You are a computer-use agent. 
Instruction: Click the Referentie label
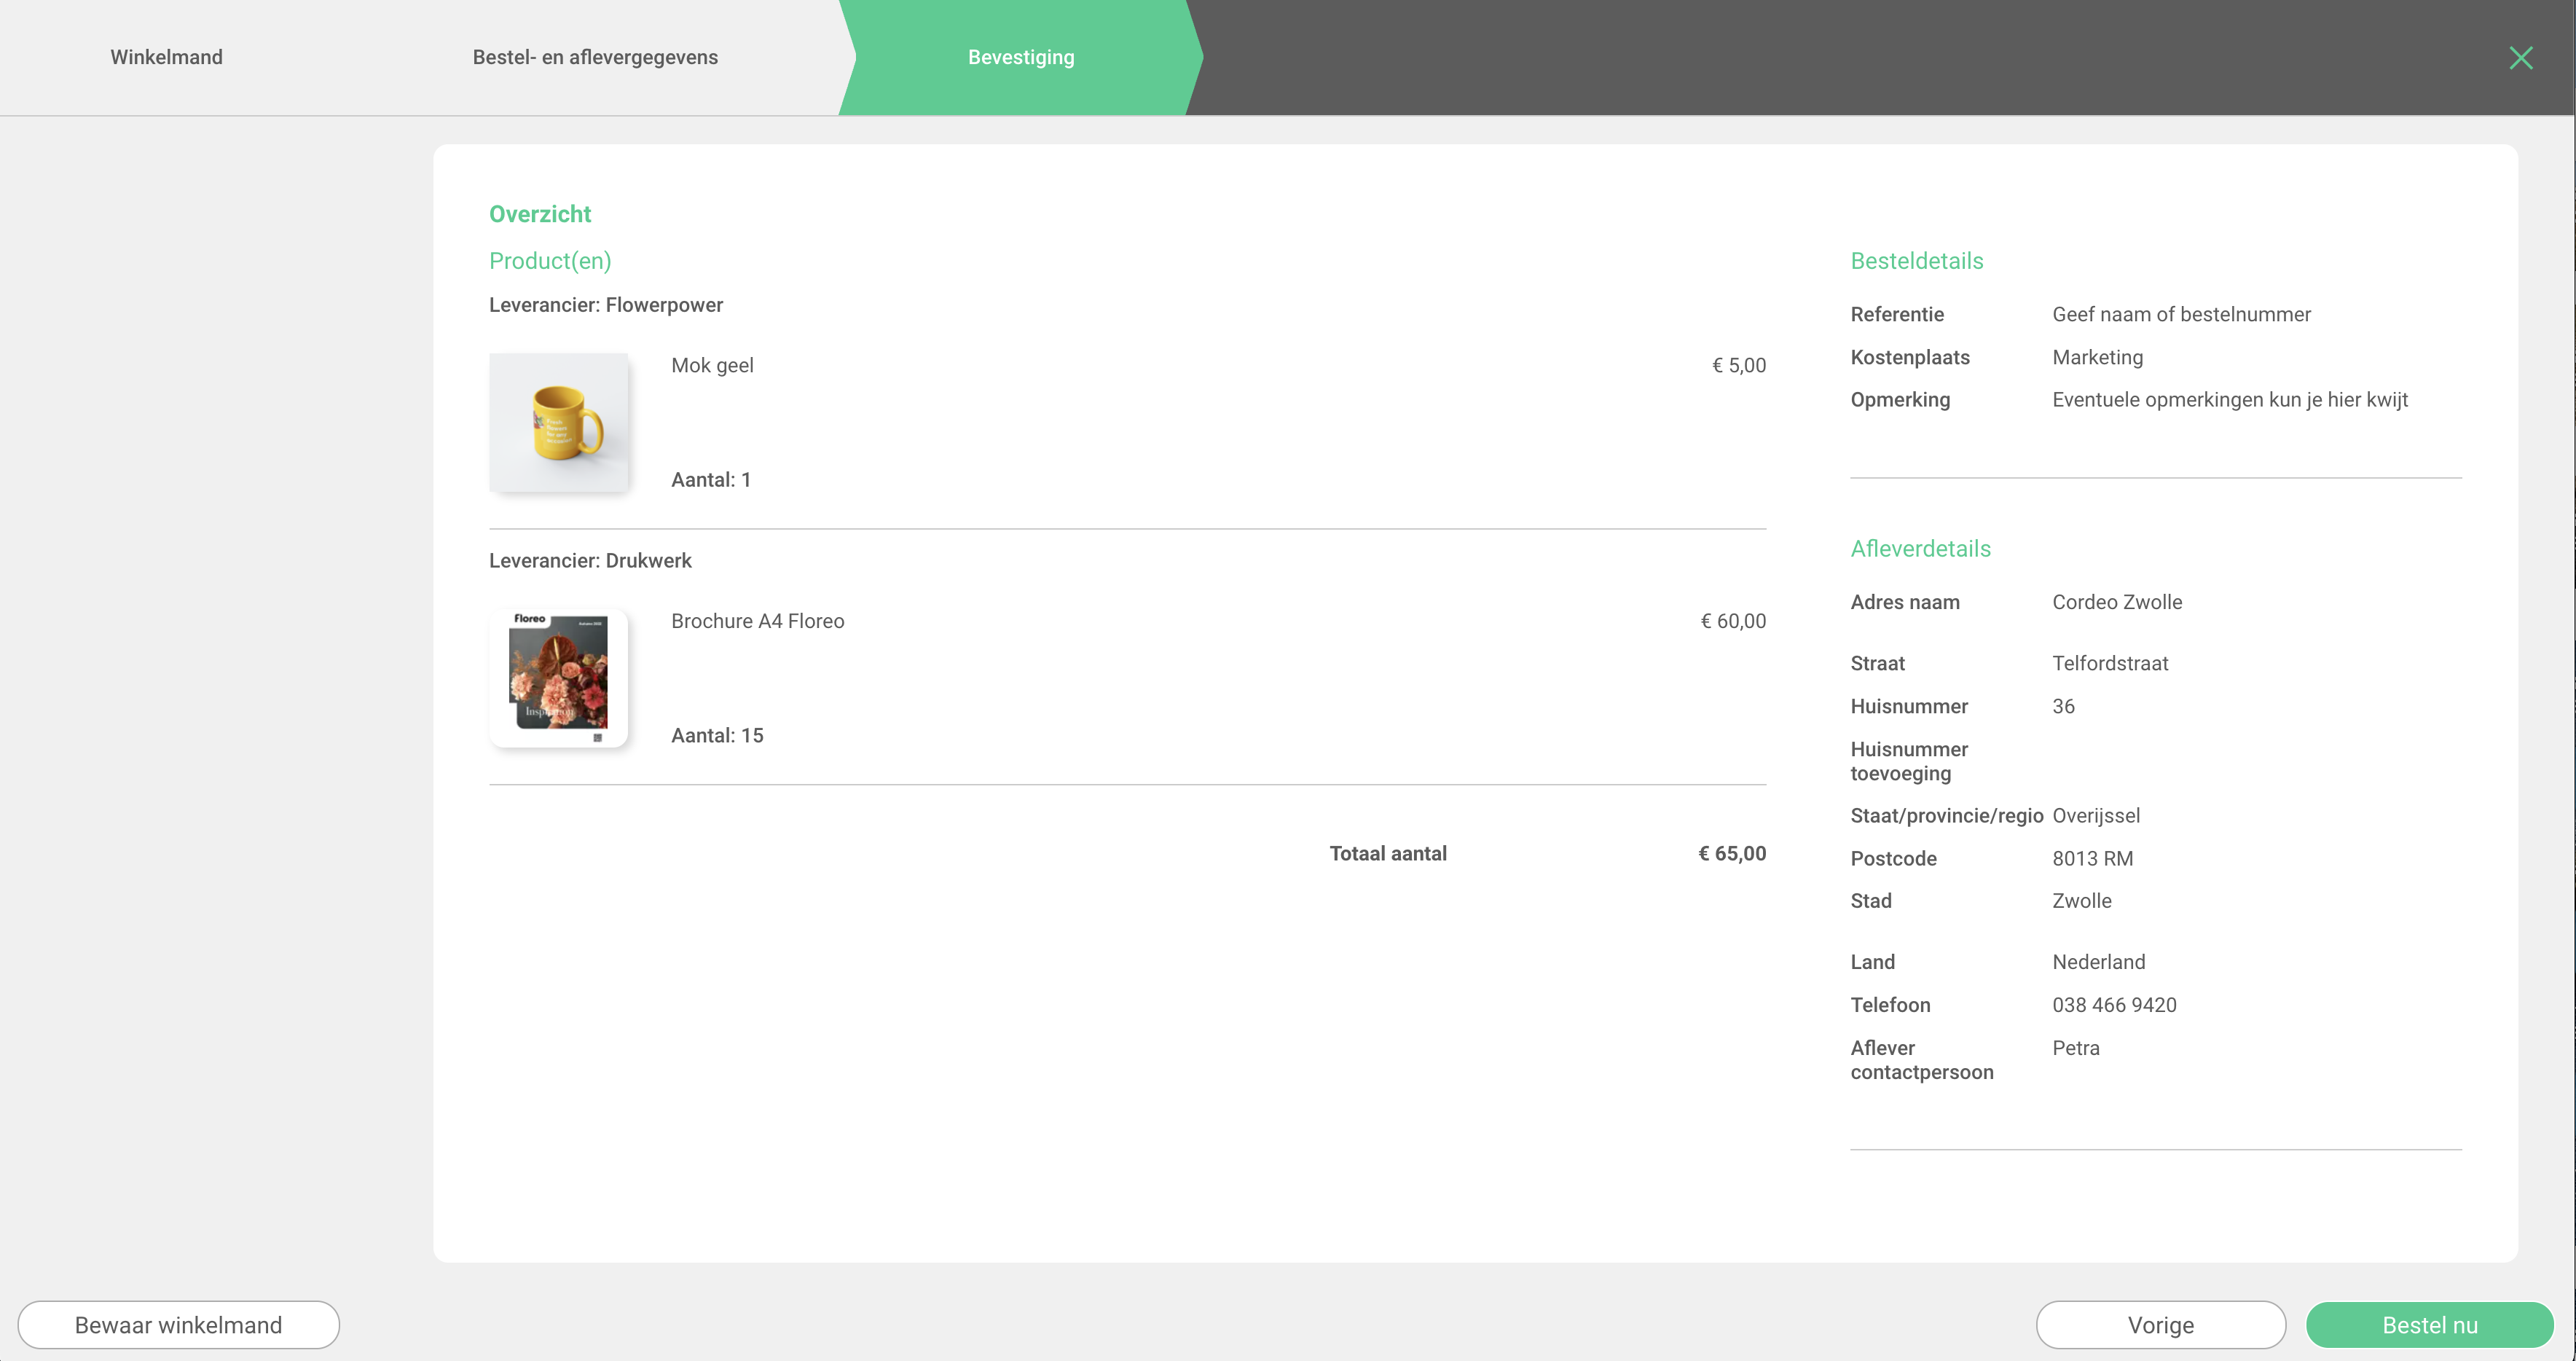coord(1896,314)
